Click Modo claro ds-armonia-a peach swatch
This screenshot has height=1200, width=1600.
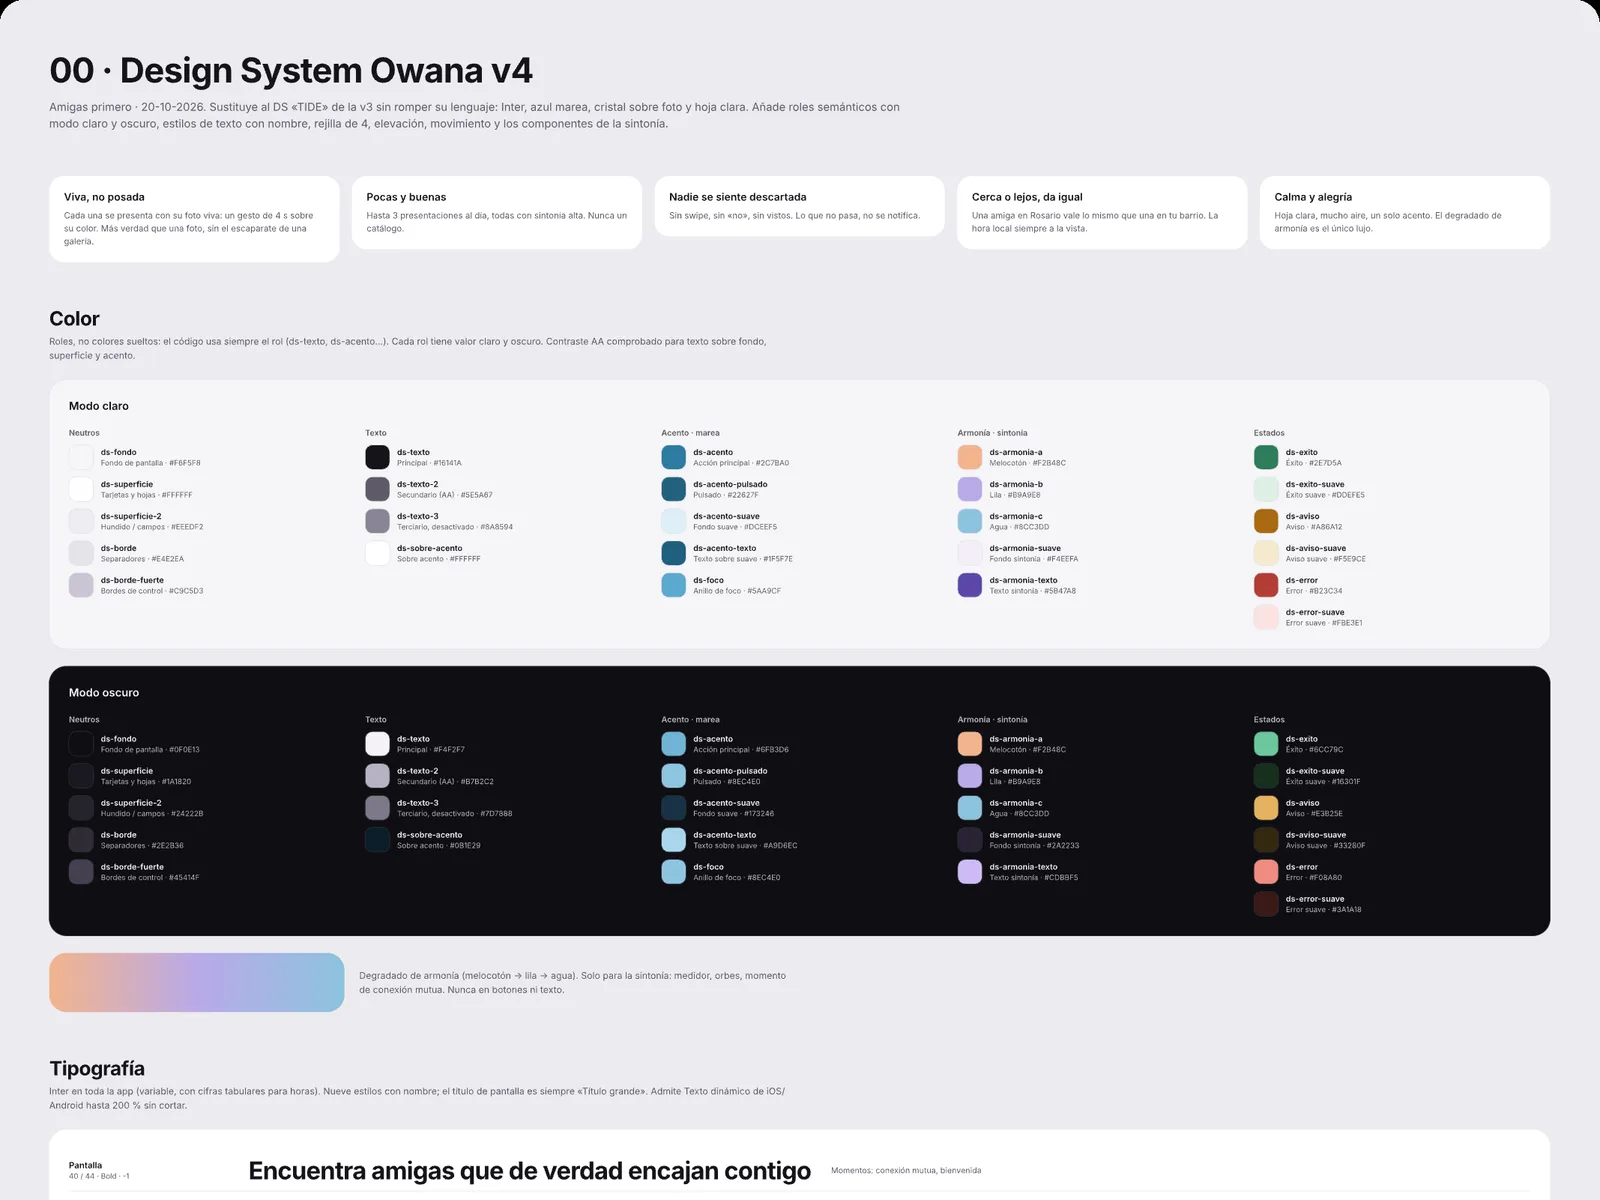(970, 457)
